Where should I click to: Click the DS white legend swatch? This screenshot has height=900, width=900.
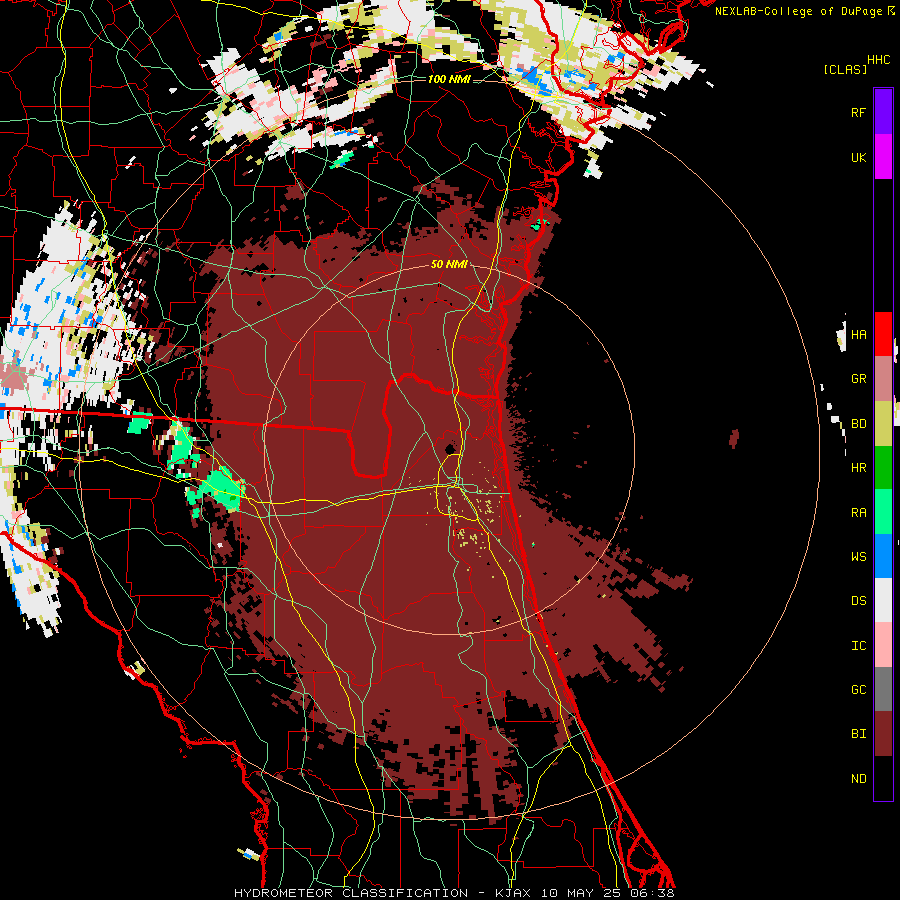coord(883,600)
